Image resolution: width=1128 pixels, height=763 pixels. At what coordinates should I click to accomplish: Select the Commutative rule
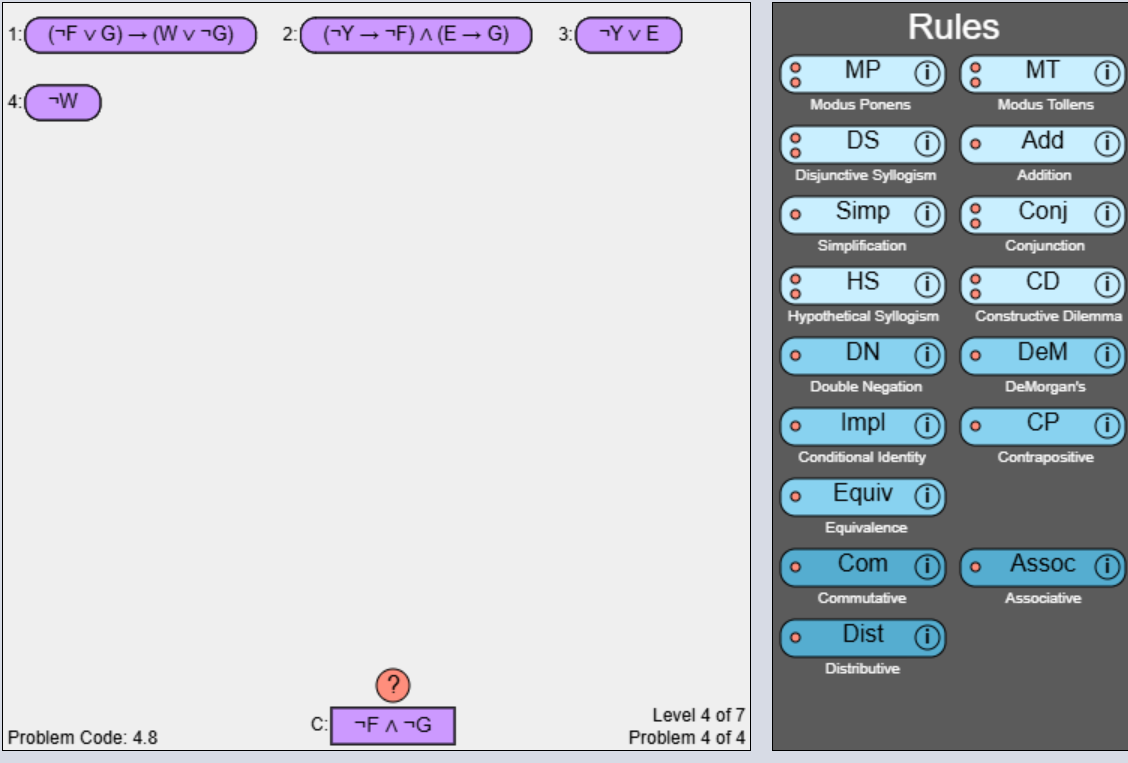(857, 564)
